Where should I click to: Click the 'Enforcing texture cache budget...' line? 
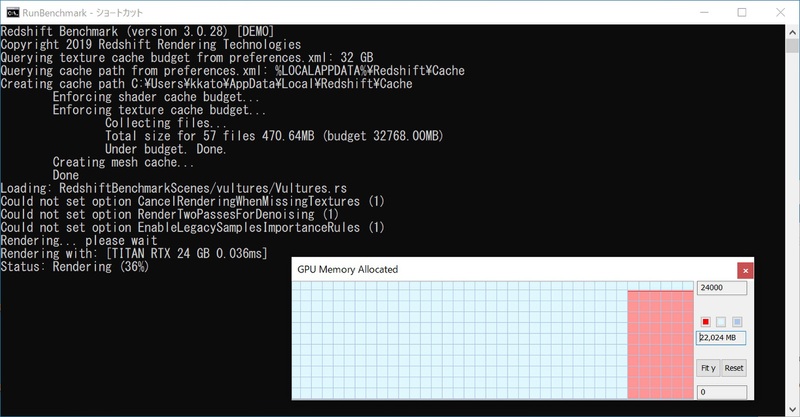(159, 110)
